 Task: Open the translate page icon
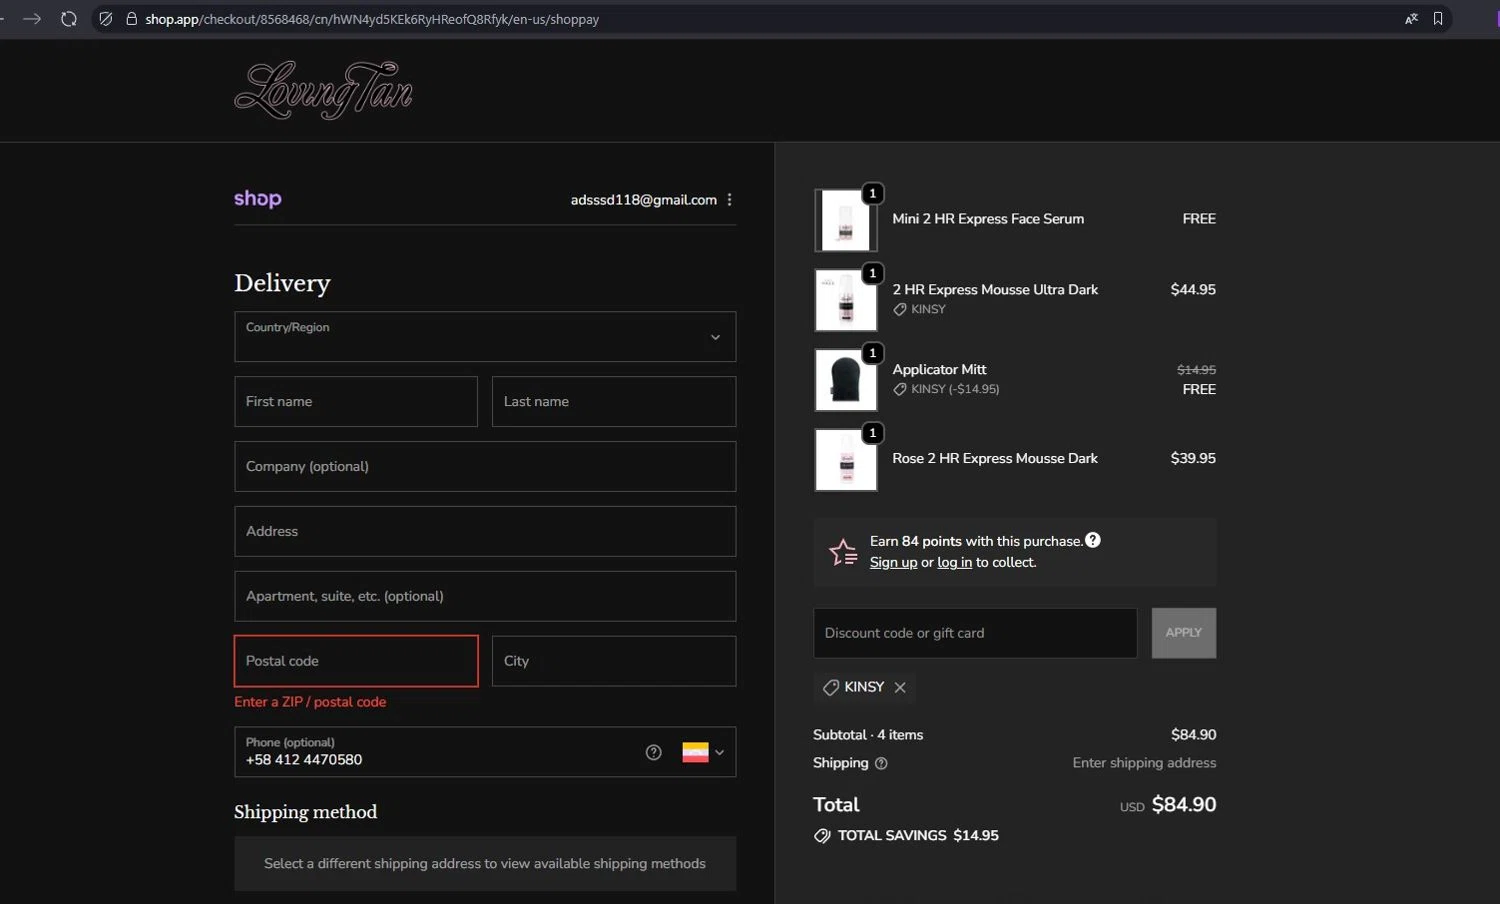coord(1411,19)
